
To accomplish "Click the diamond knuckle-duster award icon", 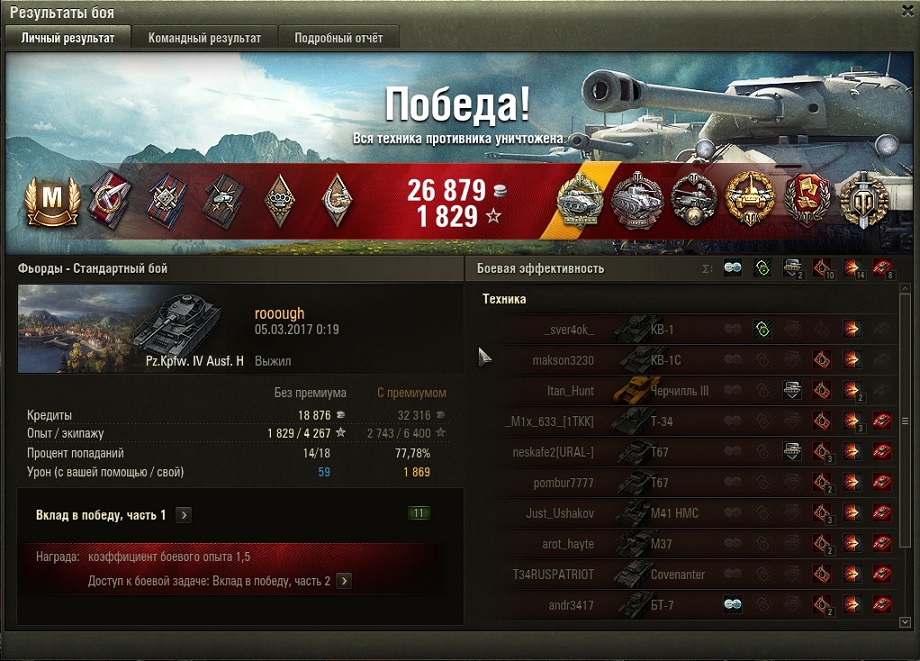I will pos(279,200).
